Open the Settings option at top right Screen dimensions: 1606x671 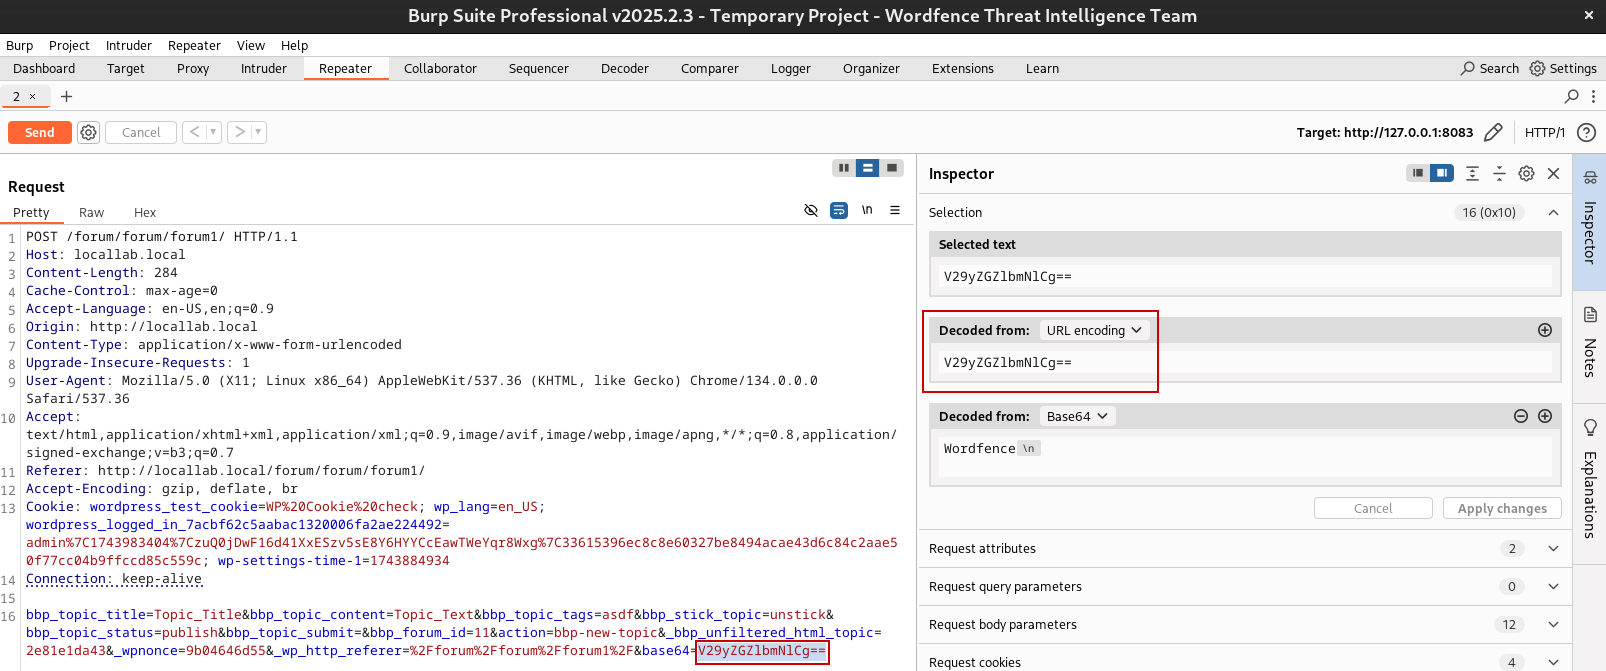pos(1562,68)
